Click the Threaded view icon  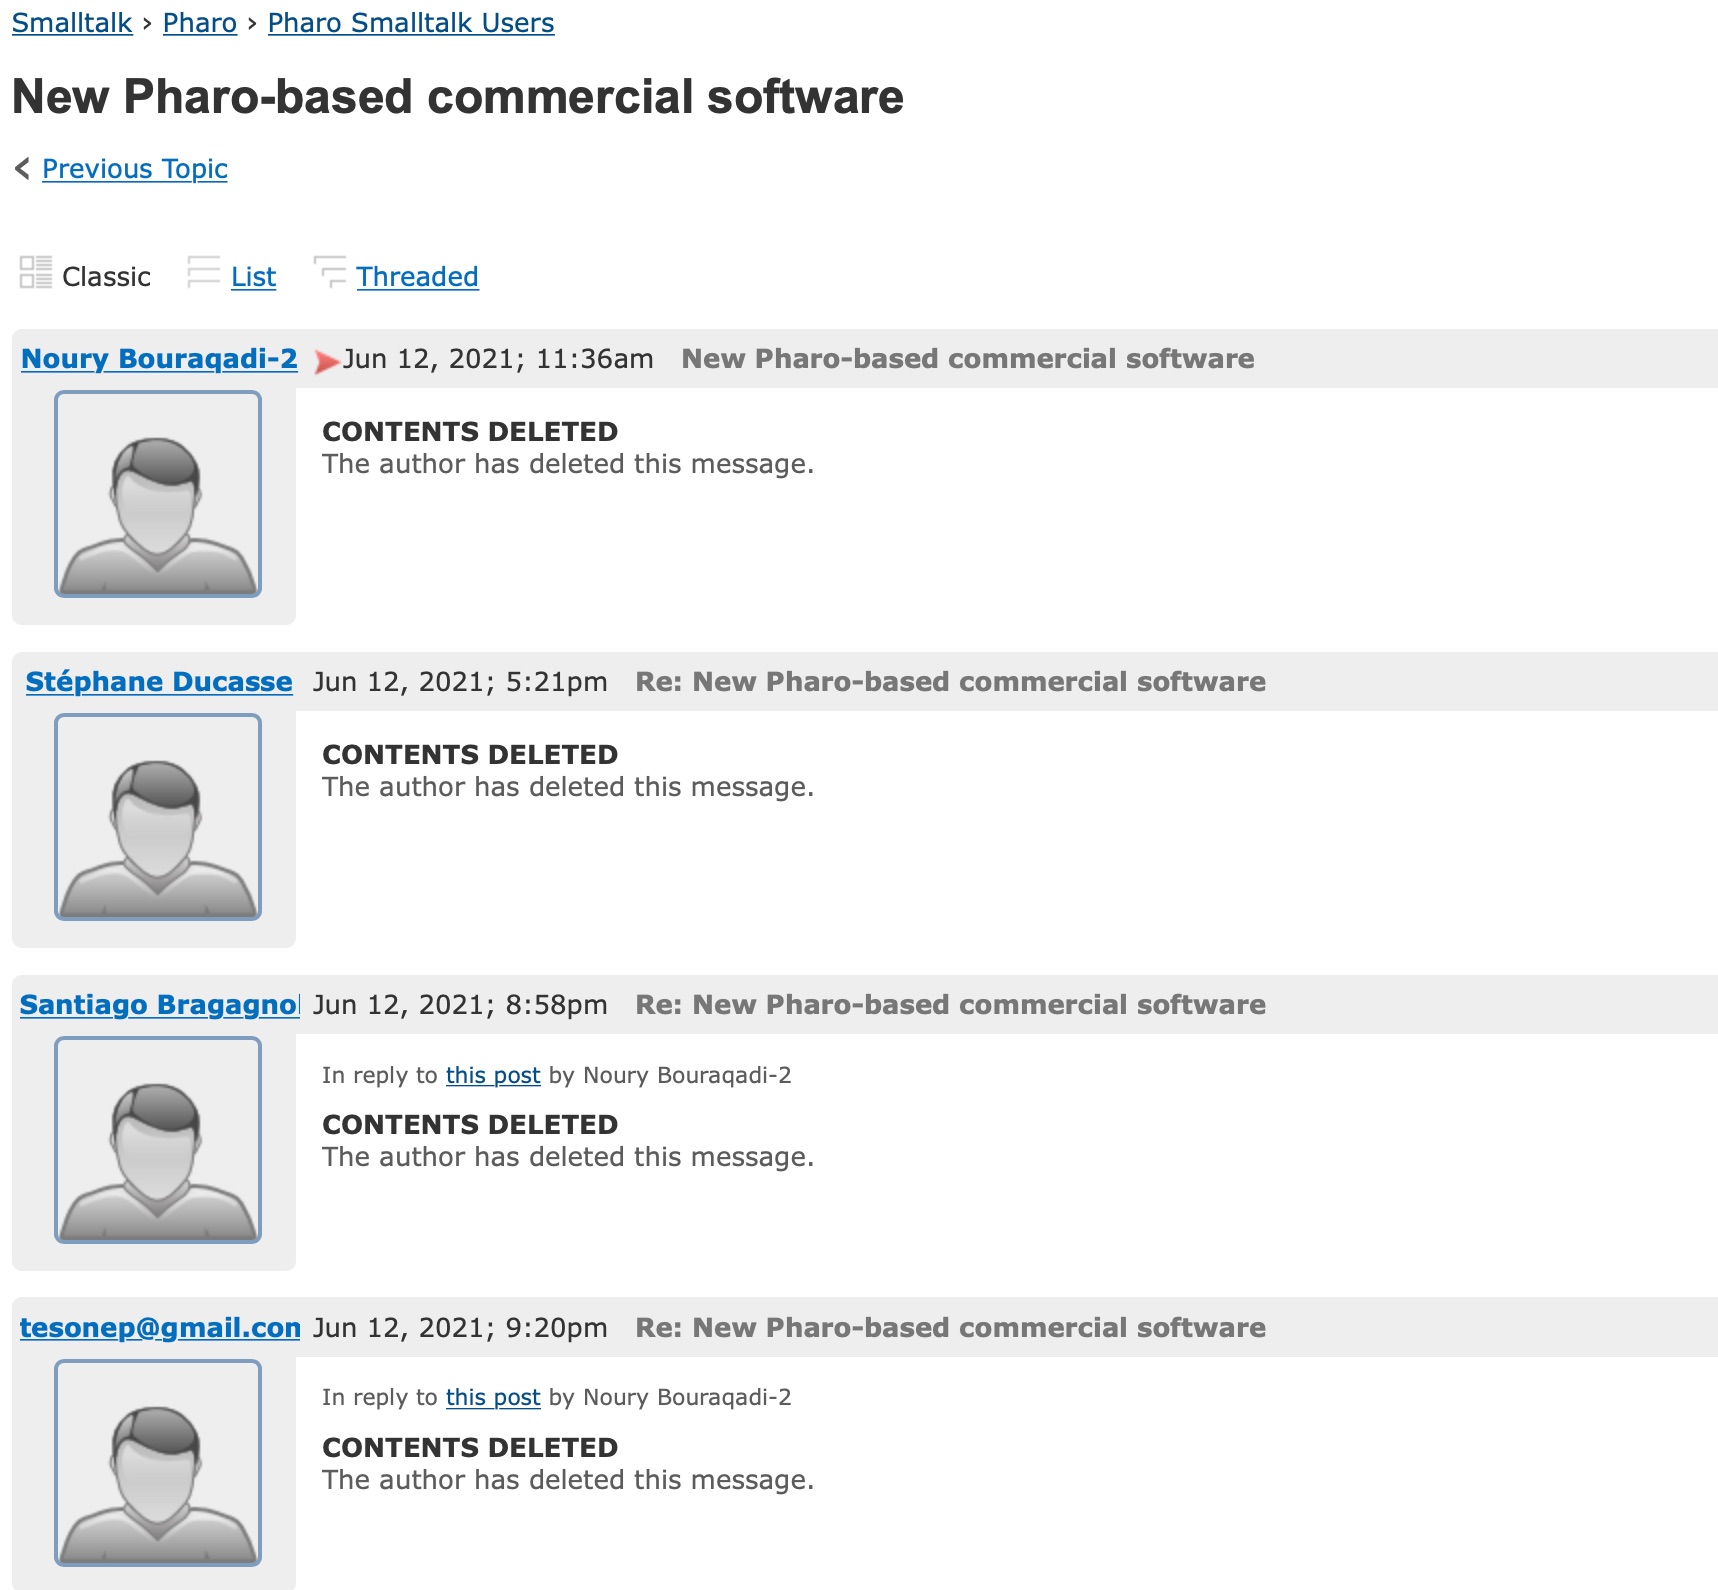click(x=330, y=272)
